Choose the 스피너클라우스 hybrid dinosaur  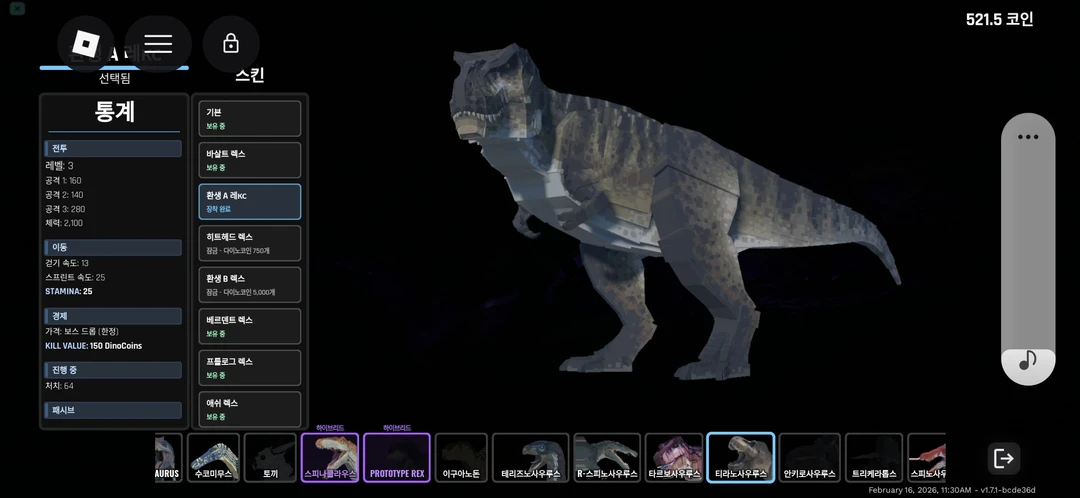330,457
